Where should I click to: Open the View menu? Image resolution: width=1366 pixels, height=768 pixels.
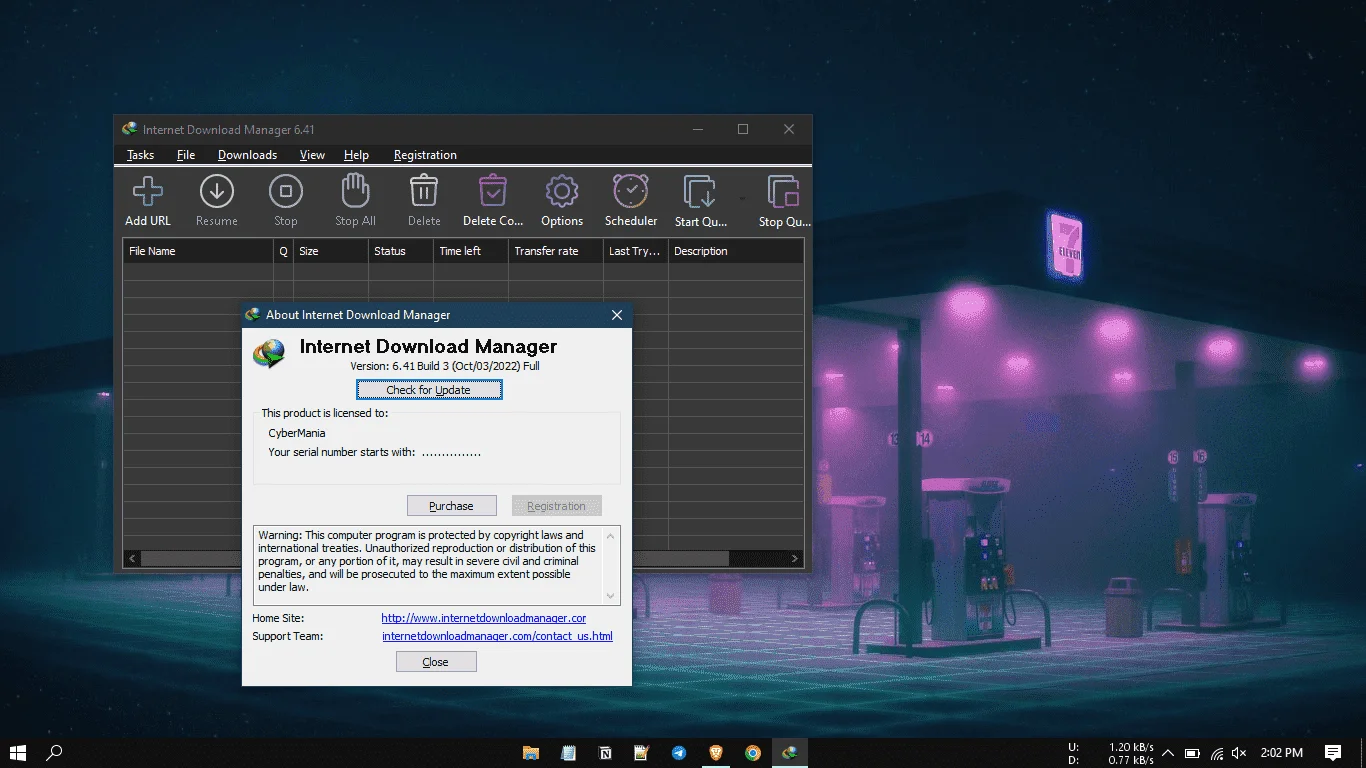click(312, 155)
